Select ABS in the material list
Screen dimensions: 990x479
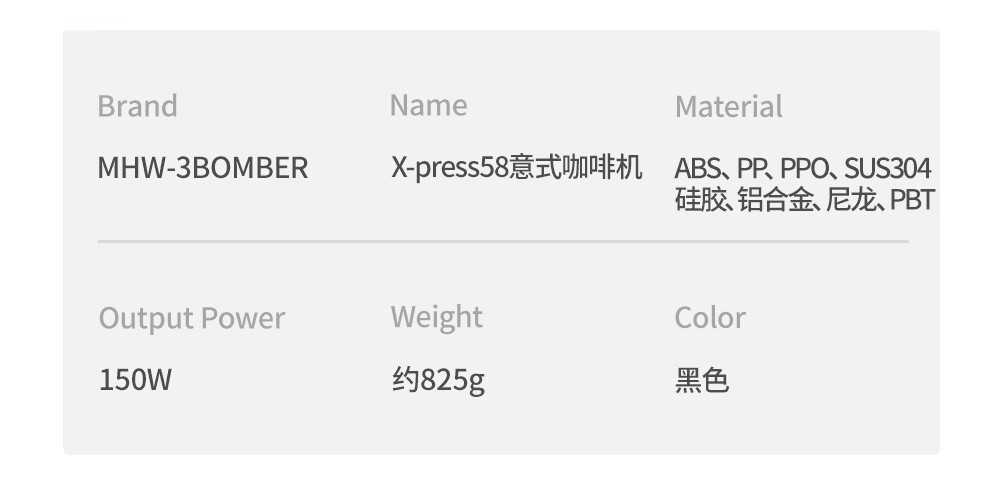(696, 168)
